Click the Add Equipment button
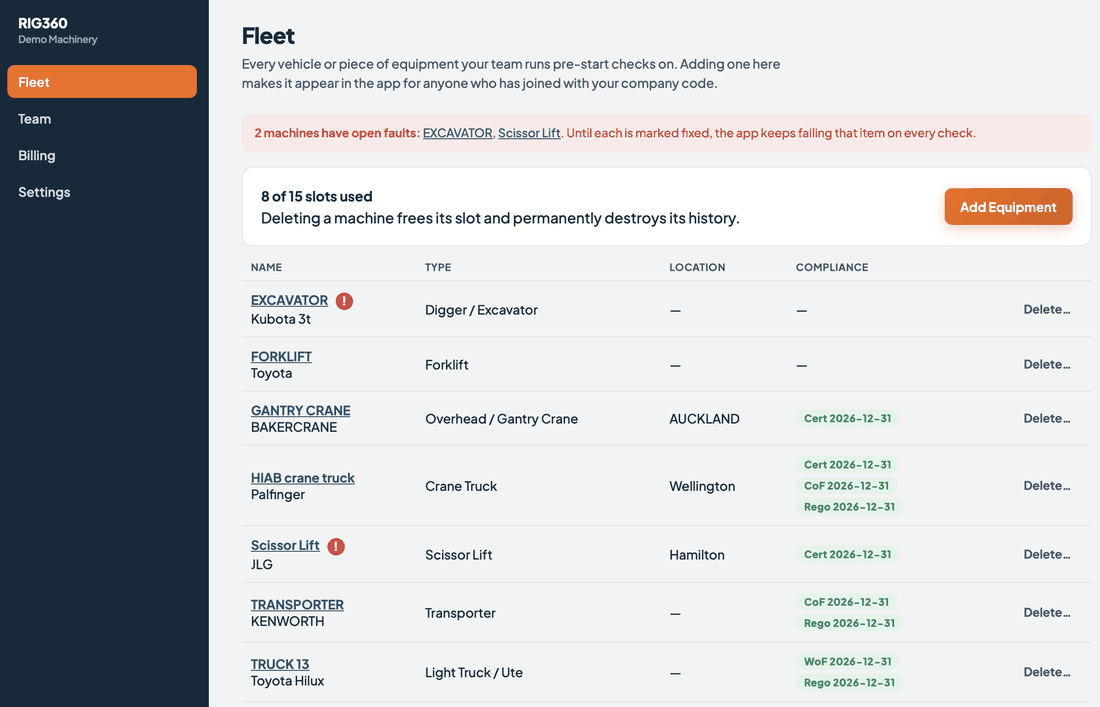The width and height of the screenshot is (1100, 707). [x=1008, y=207]
